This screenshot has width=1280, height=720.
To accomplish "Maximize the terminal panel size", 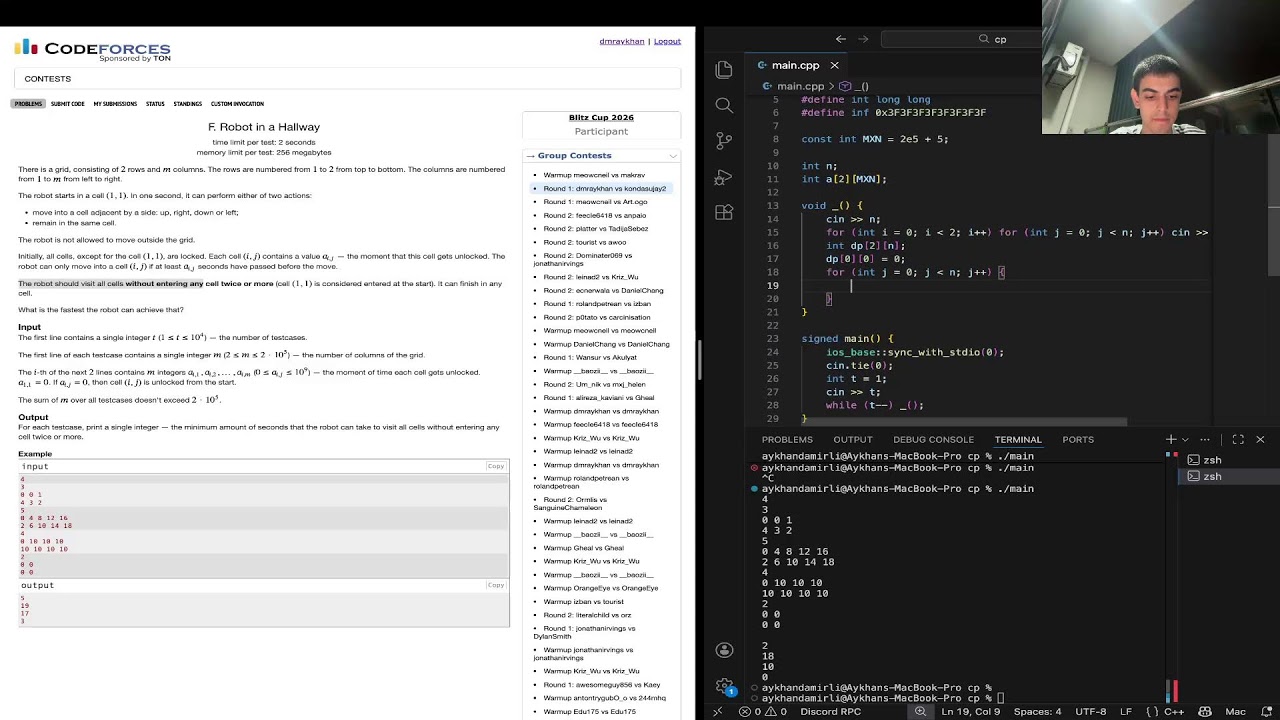I will [x=1238, y=439].
